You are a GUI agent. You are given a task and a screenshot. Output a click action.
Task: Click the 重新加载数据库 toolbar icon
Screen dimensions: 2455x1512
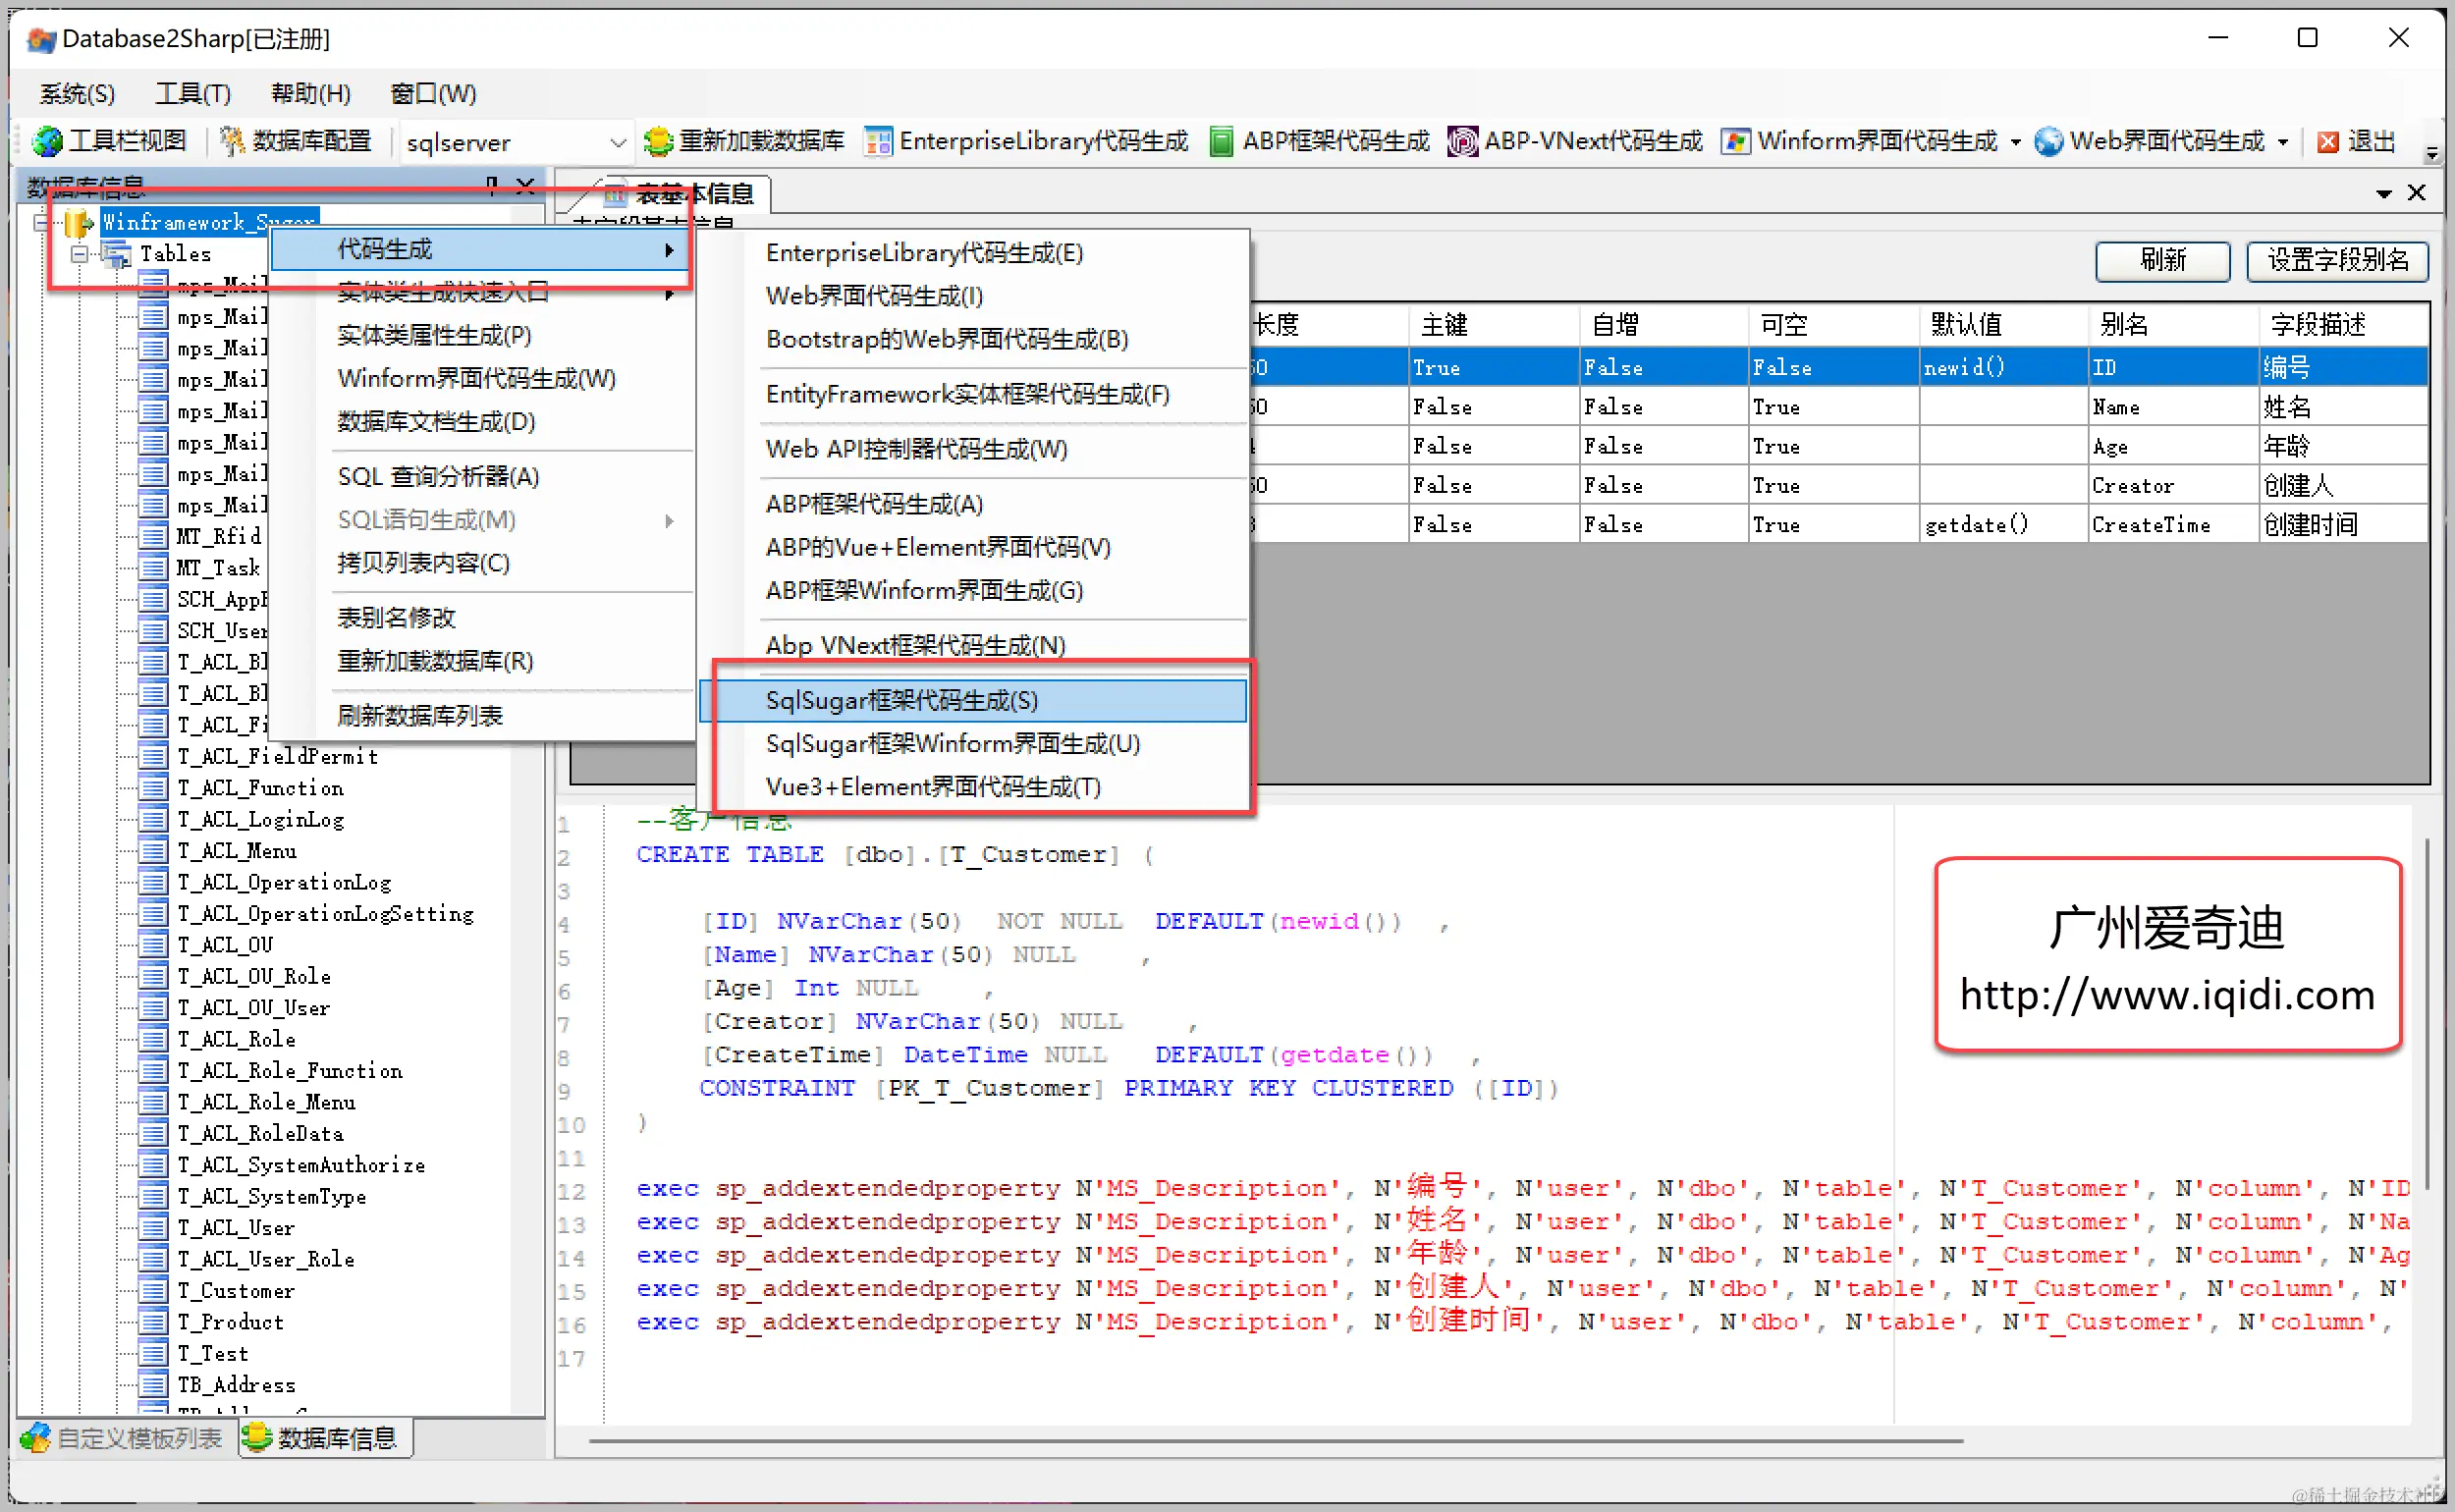tap(657, 142)
